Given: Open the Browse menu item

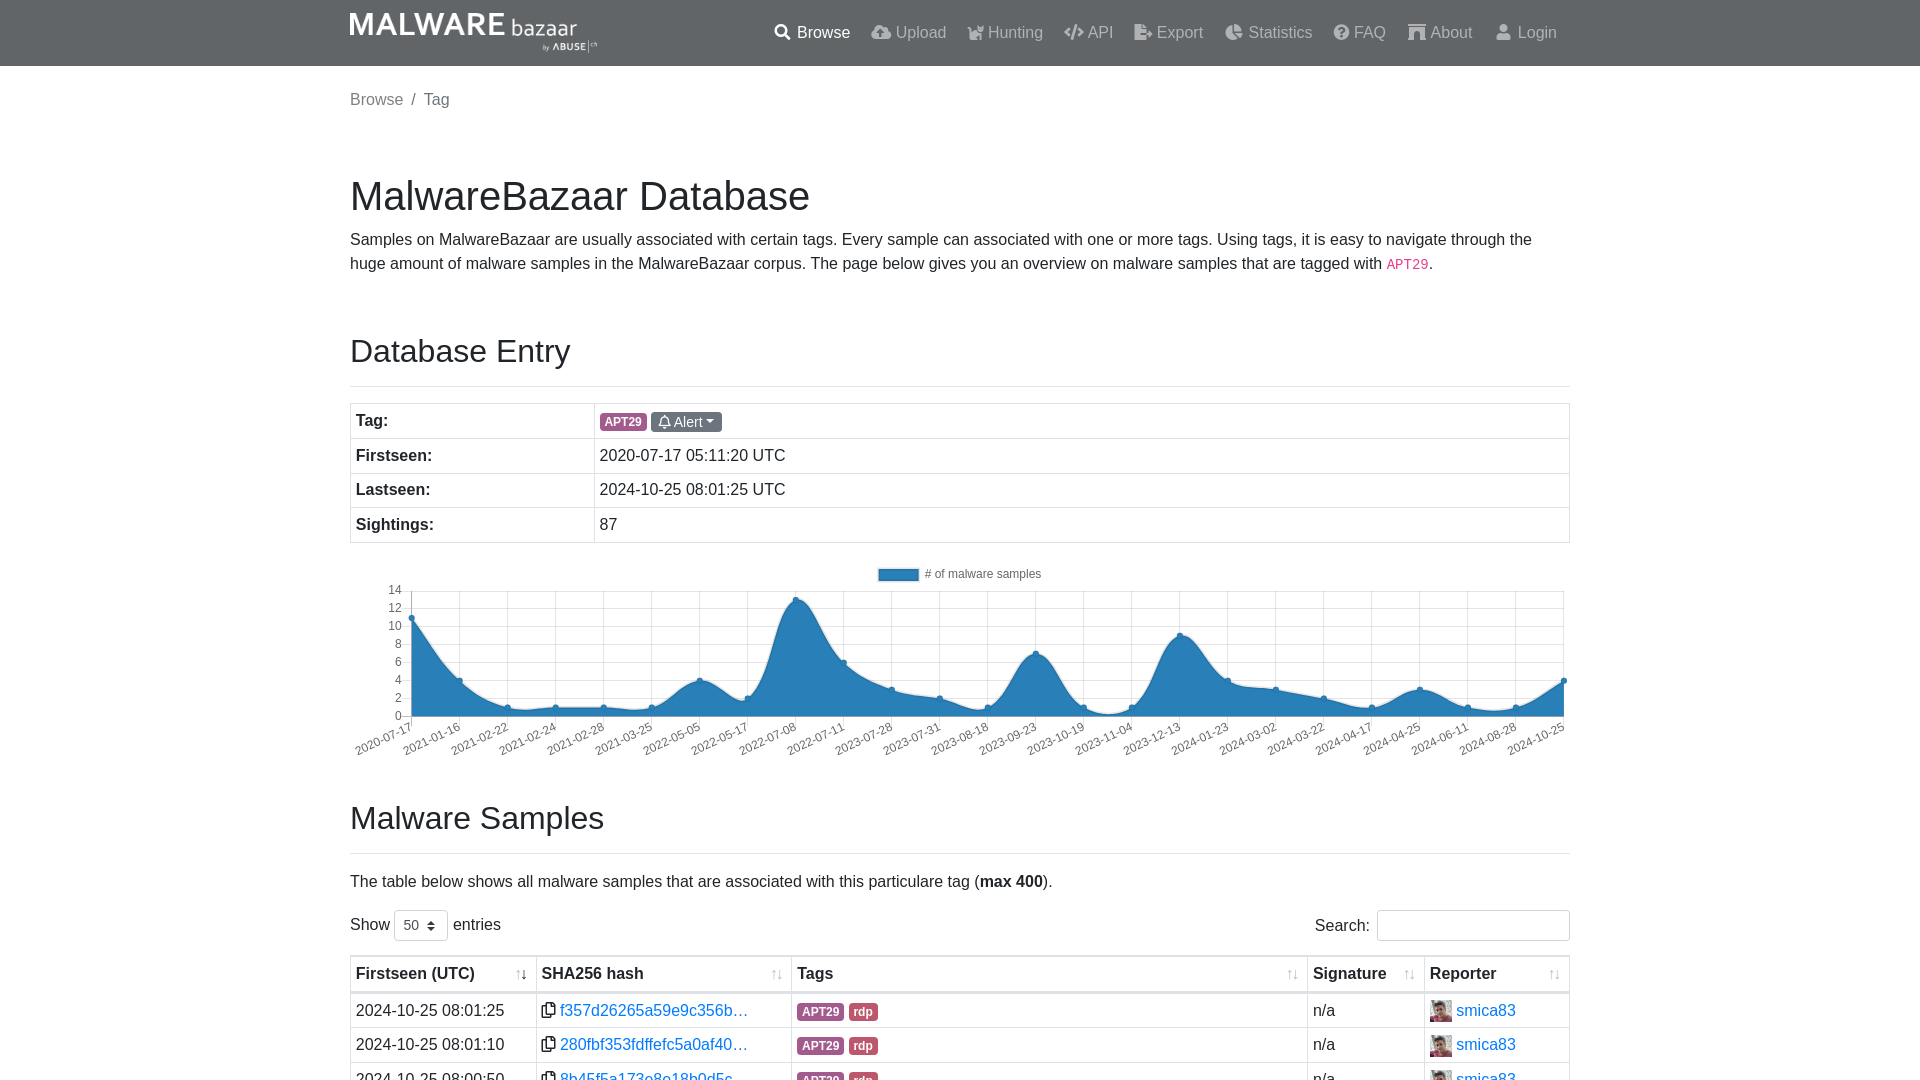Looking at the screenshot, I should pyautogui.click(x=812, y=33).
